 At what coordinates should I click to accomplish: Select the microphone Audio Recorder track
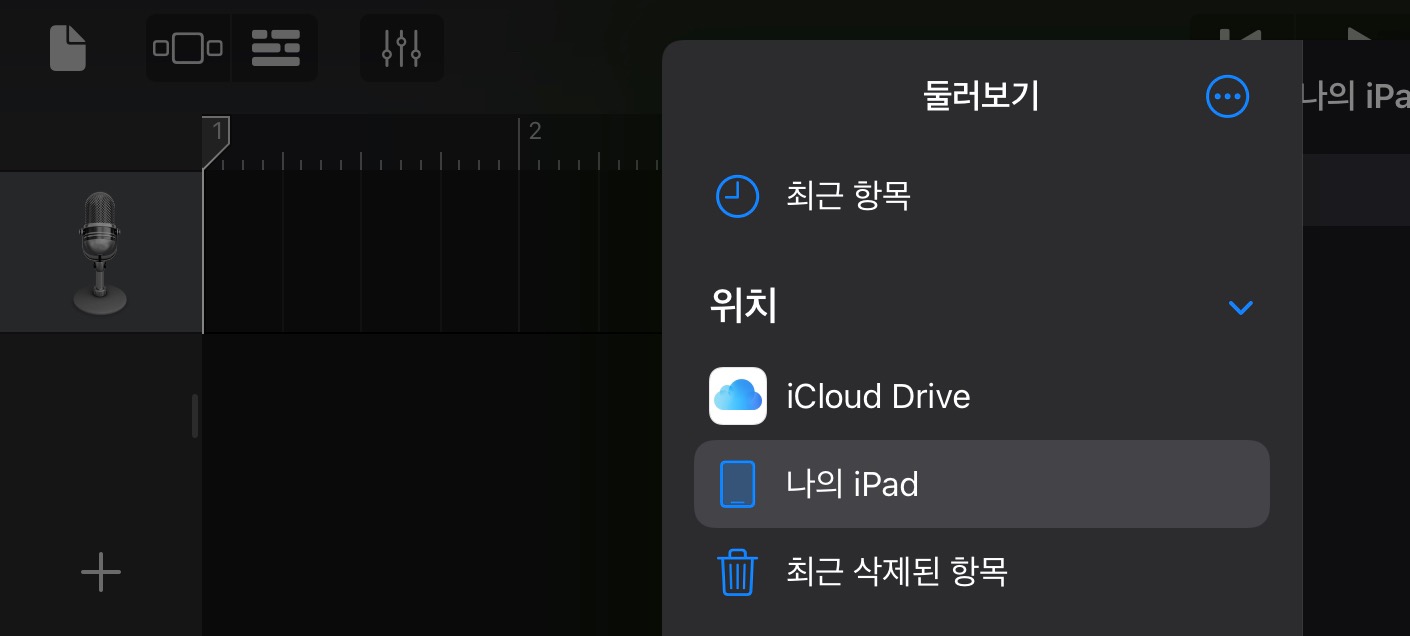[x=100, y=253]
